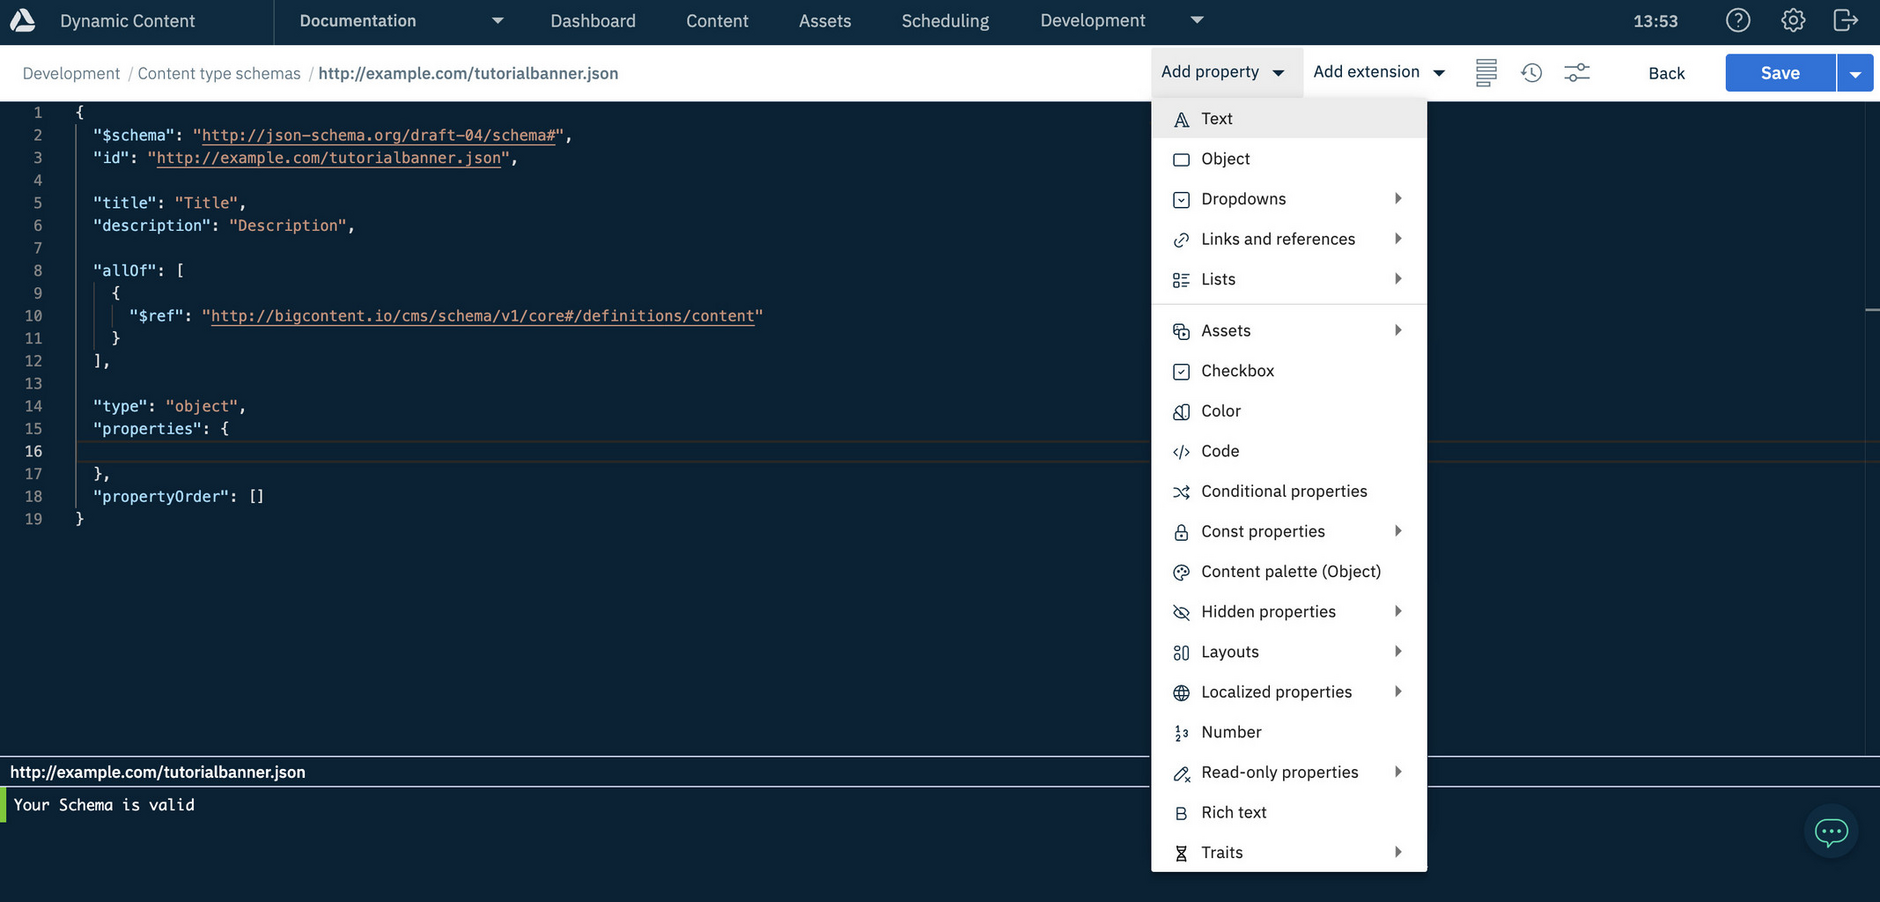Click the Code property icon

click(x=1181, y=451)
